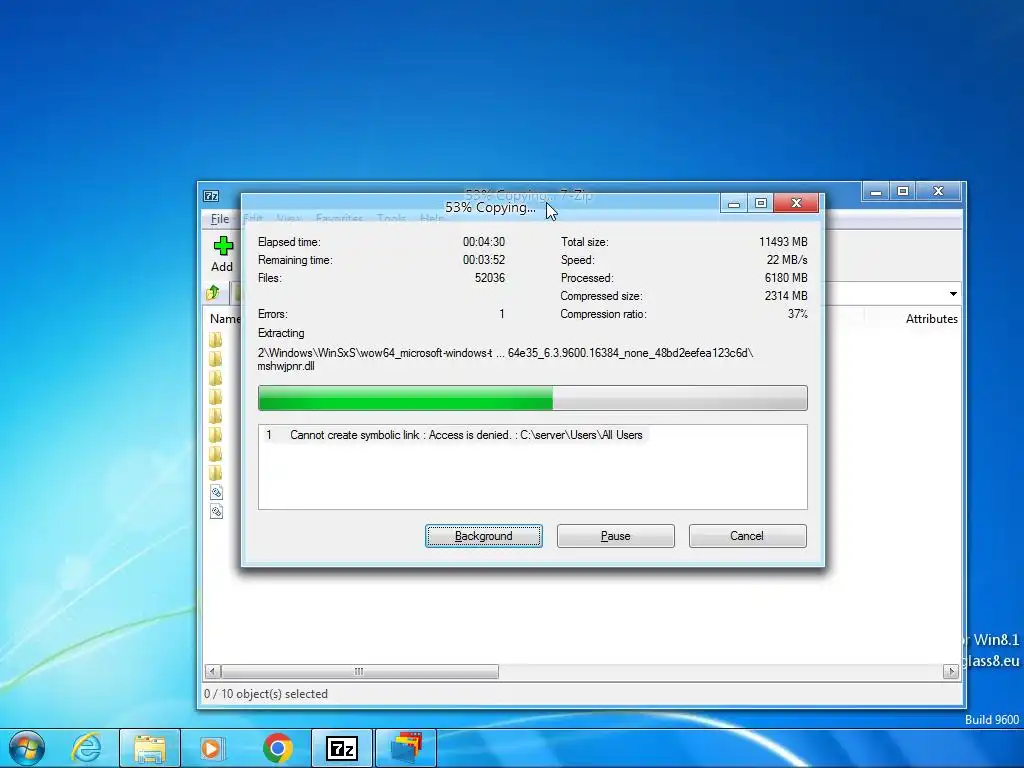Click the Processed value 6180 MB
1024x768 pixels.
click(786, 278)
